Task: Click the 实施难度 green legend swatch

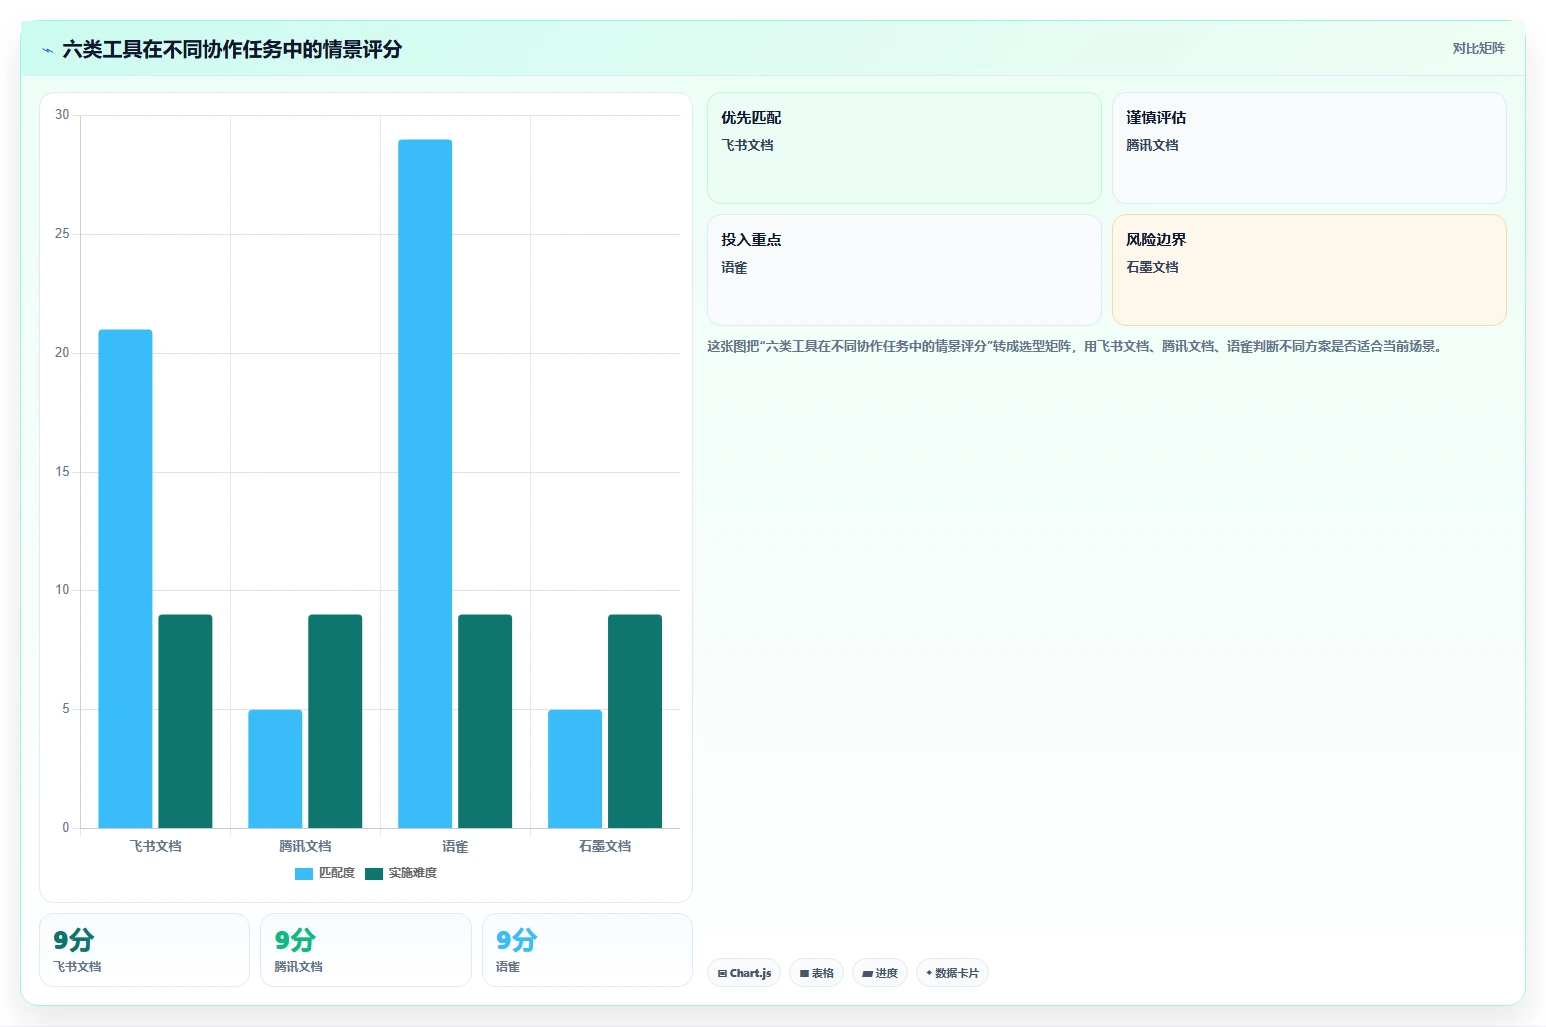Action: 374,874
